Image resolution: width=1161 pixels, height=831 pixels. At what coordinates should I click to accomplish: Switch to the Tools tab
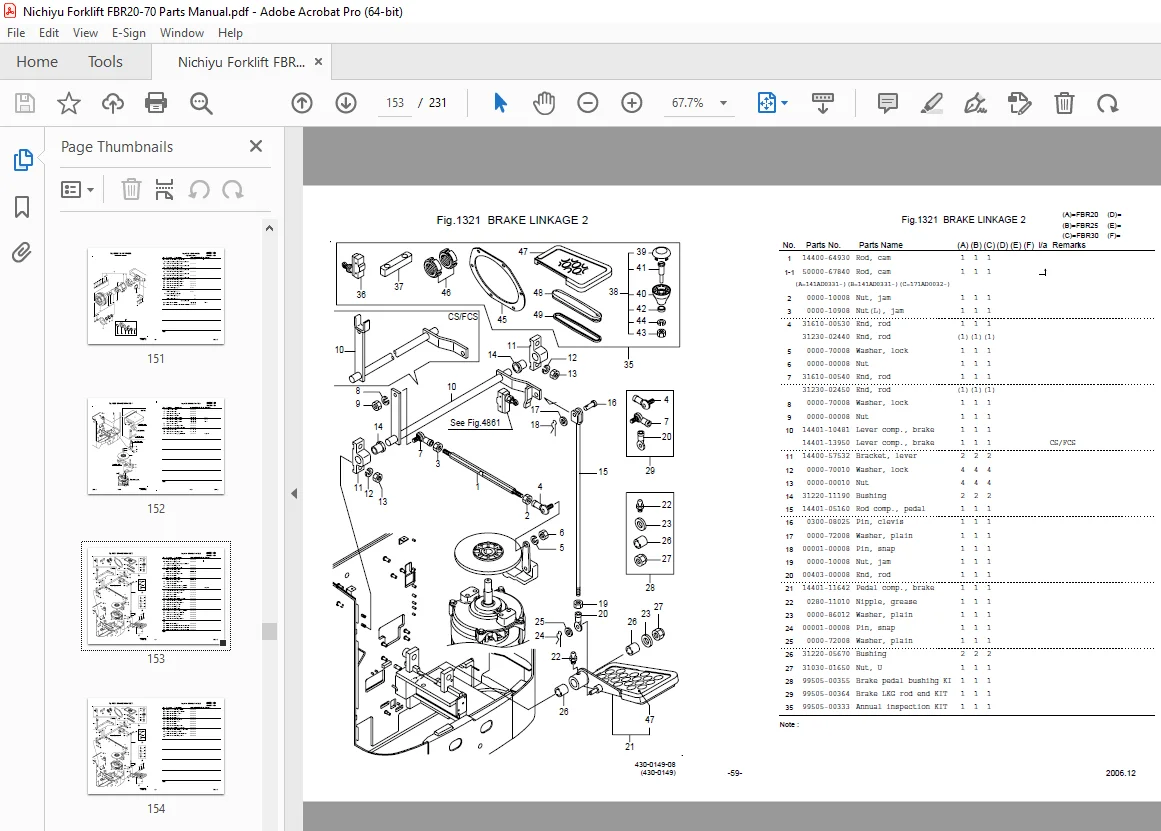[x=105, y=61]
